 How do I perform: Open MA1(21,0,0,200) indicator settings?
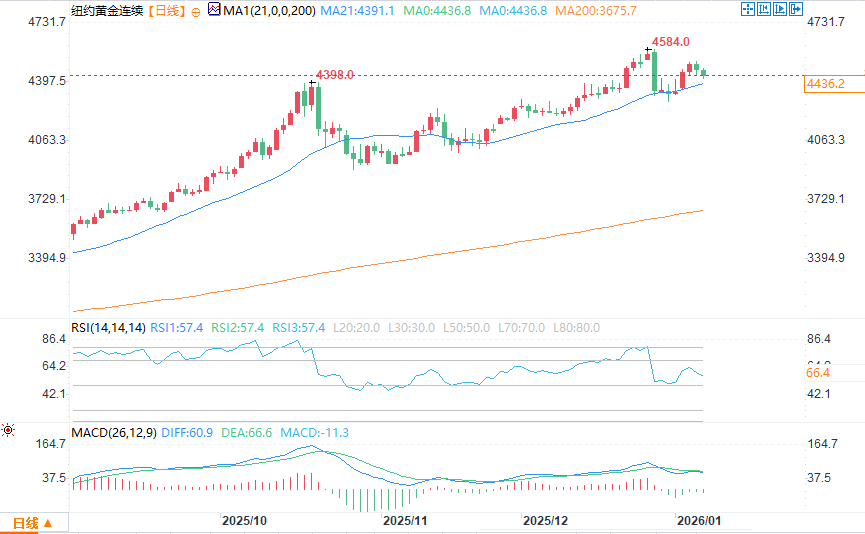click(269, 10)
